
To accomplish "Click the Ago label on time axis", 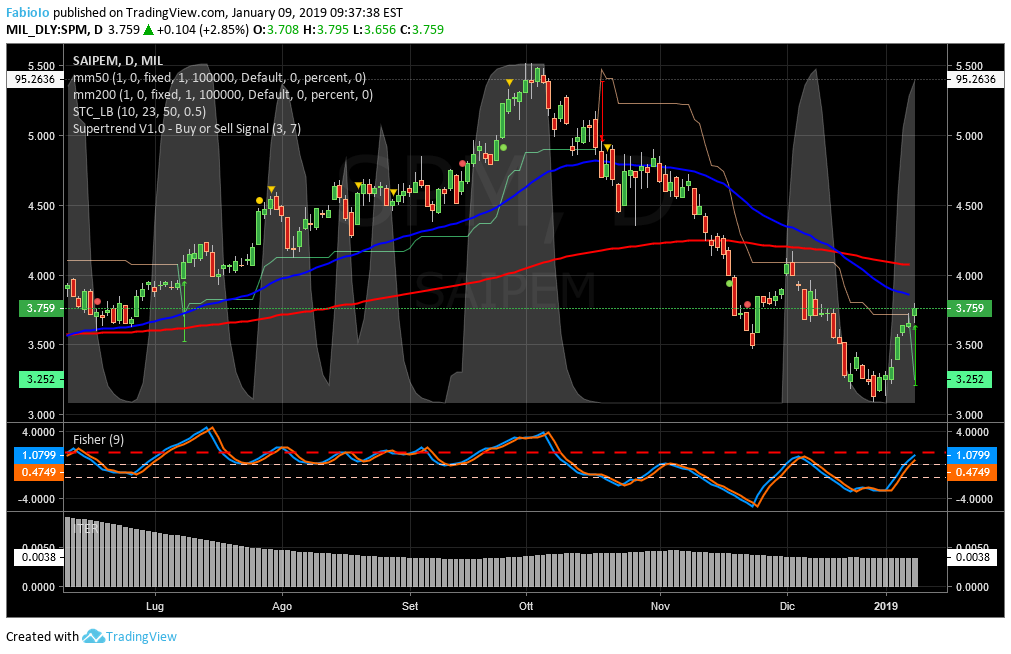I will pyautogui.click(x=282, y=606).
